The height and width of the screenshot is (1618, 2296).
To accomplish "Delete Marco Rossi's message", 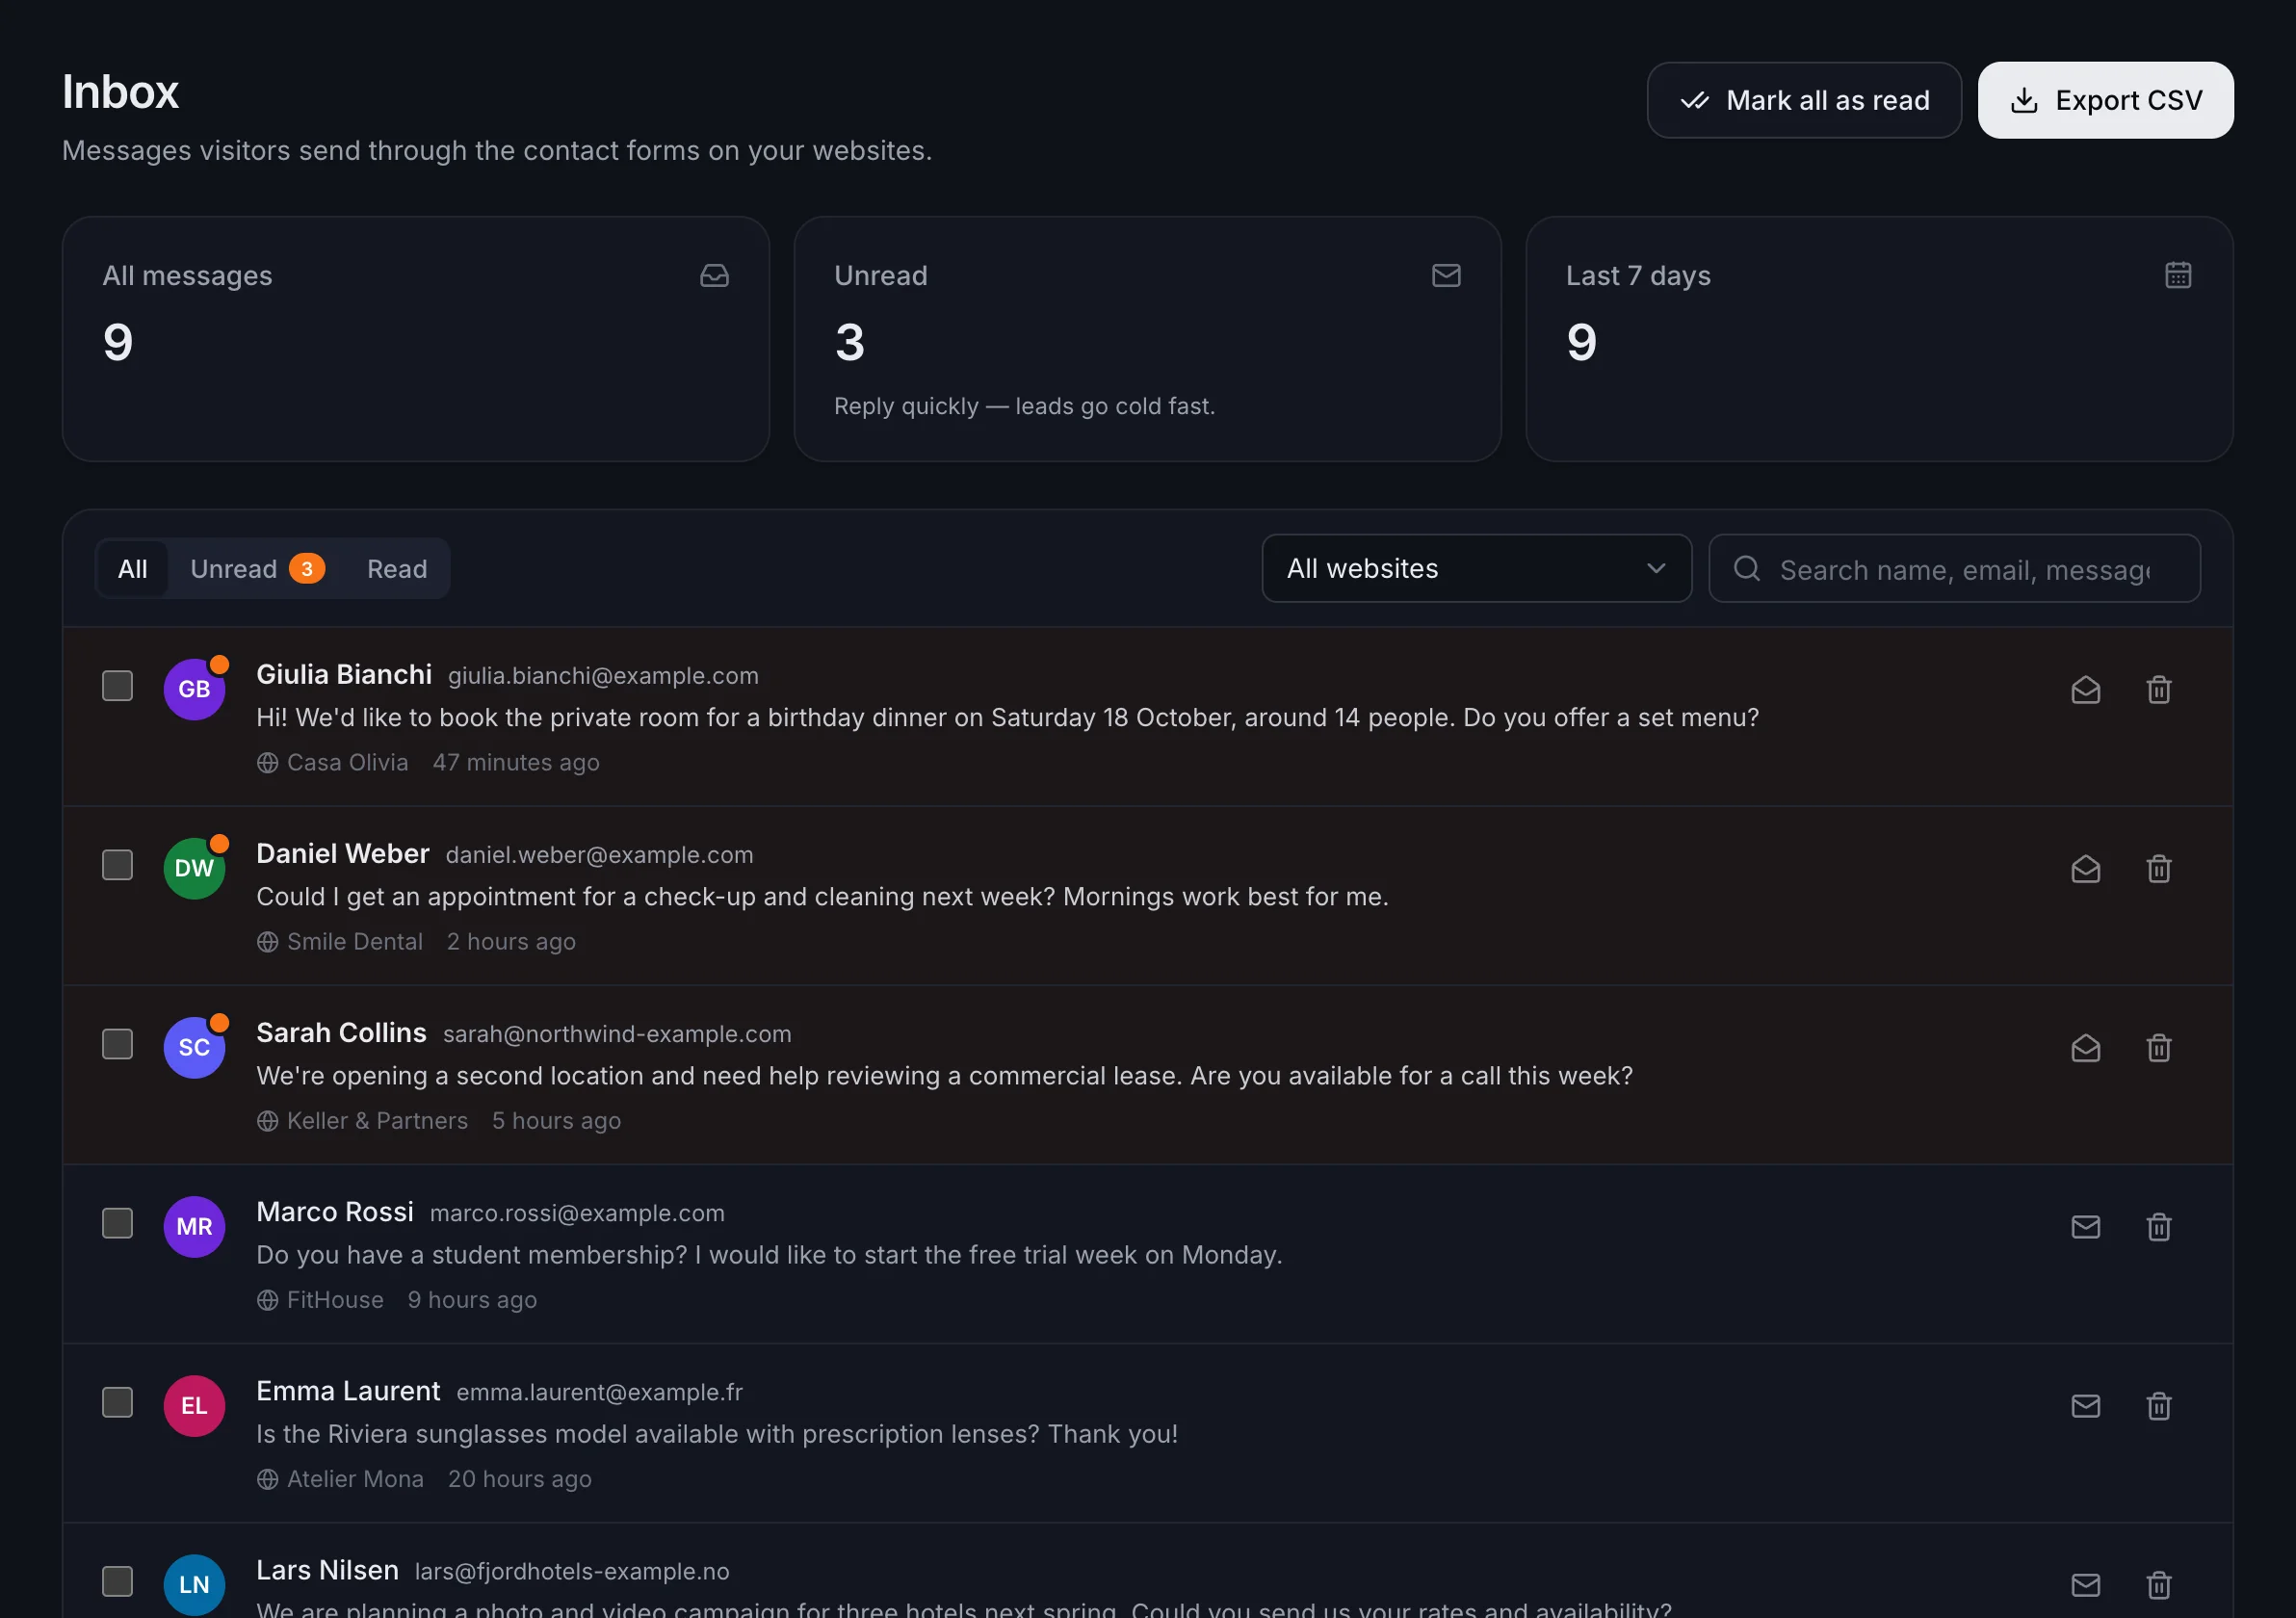I will 2159,1227.
